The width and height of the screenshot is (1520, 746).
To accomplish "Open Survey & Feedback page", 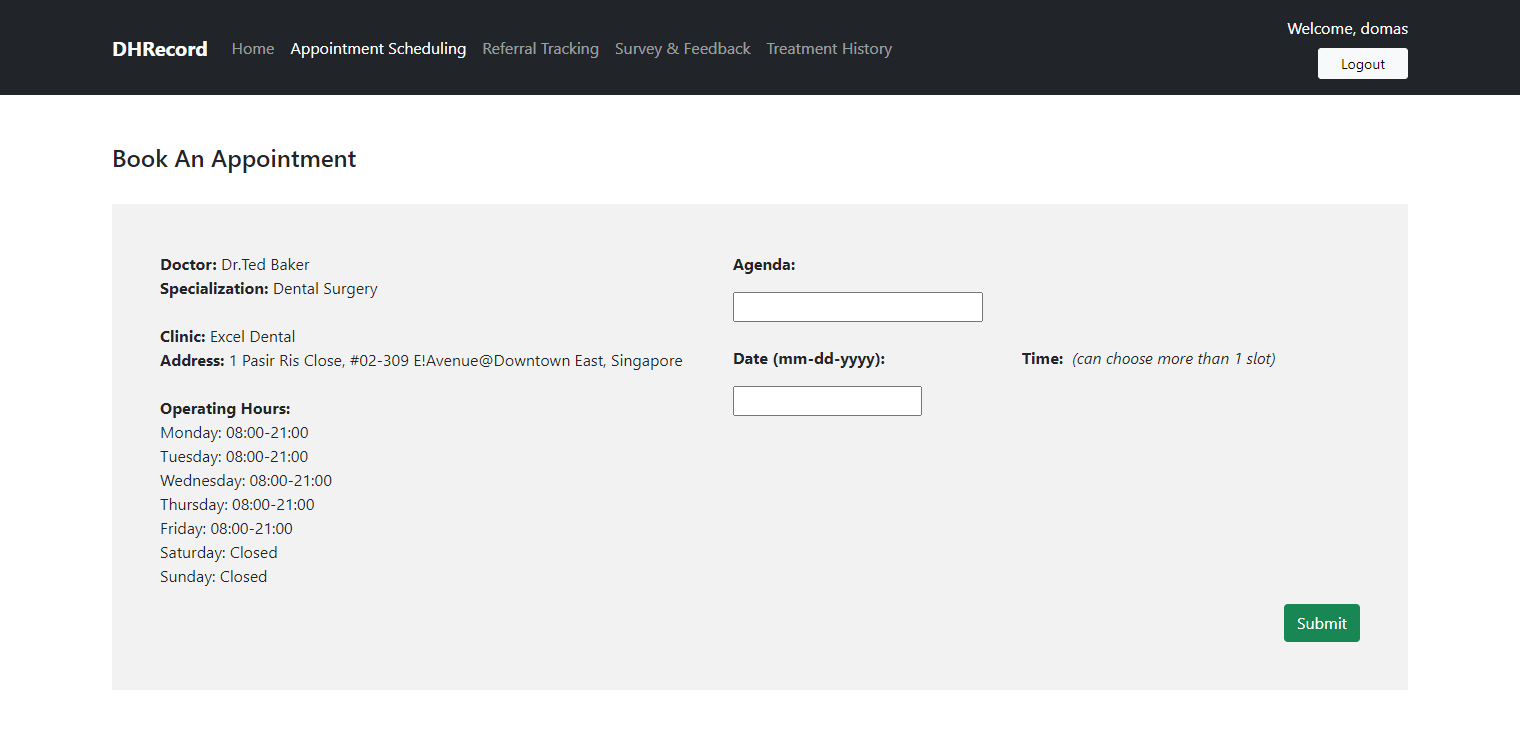I will [682, 48].
